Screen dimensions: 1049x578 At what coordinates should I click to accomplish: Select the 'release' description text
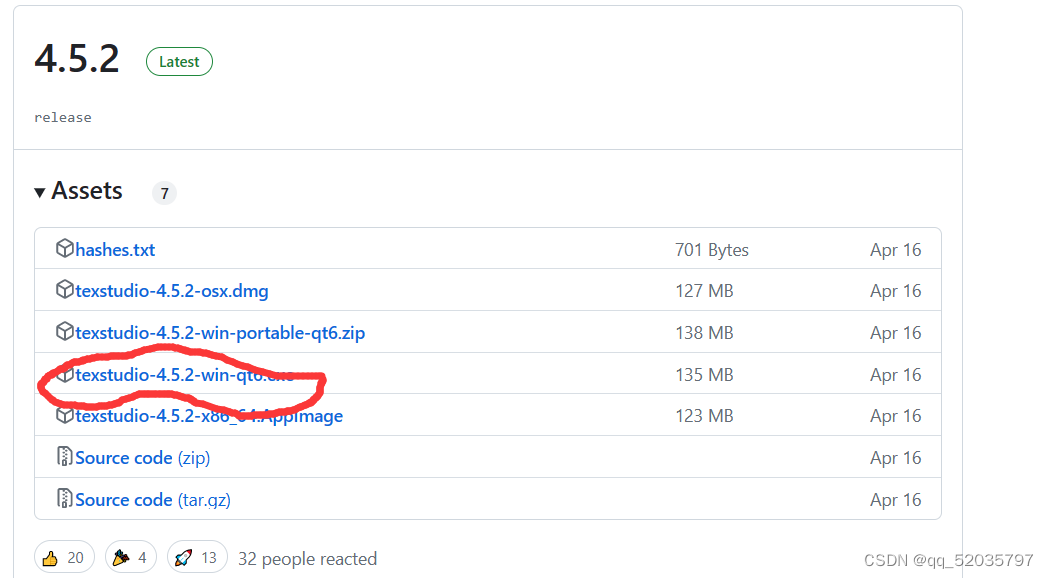click(x=63, y=118)
